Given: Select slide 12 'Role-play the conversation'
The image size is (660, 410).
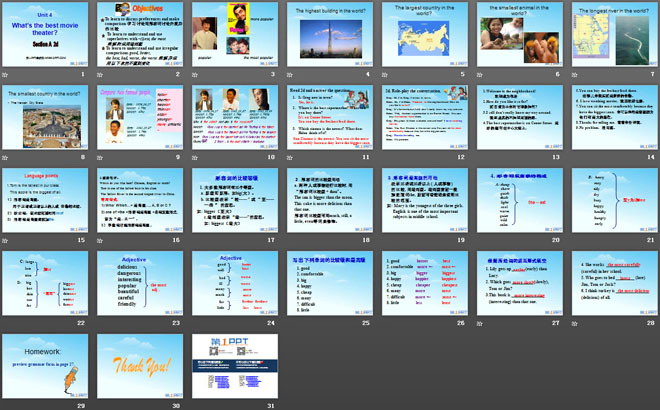Looking at the screenshot, I should (425, 117).
